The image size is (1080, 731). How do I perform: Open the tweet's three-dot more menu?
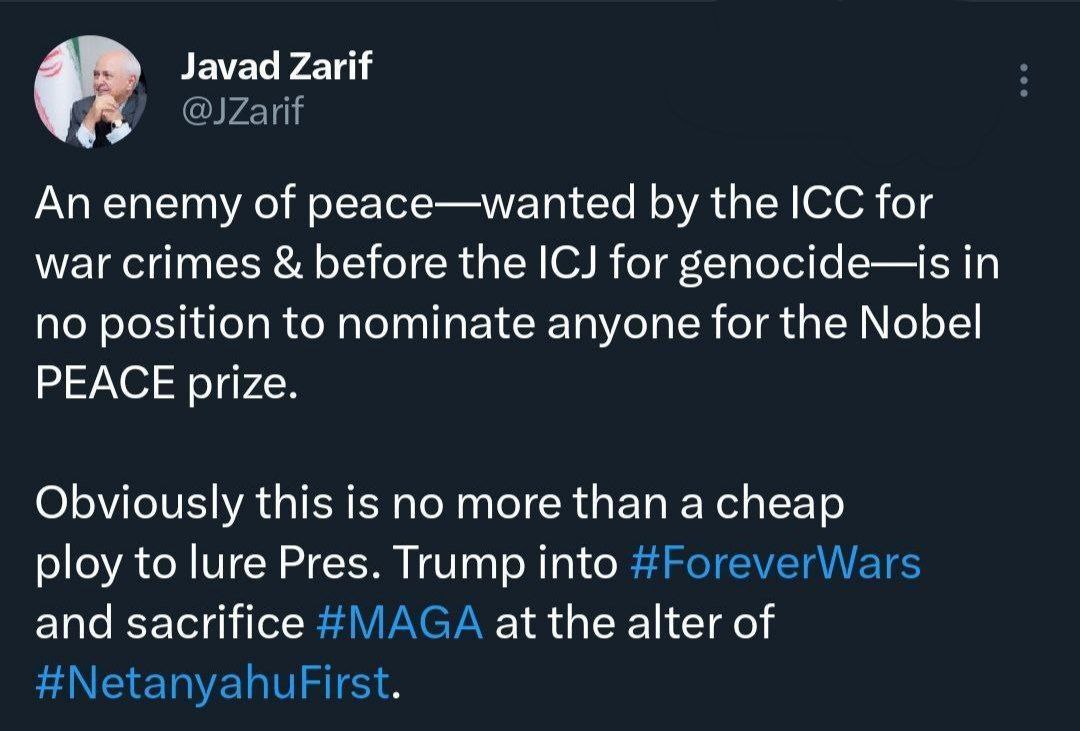point(1021,80)
